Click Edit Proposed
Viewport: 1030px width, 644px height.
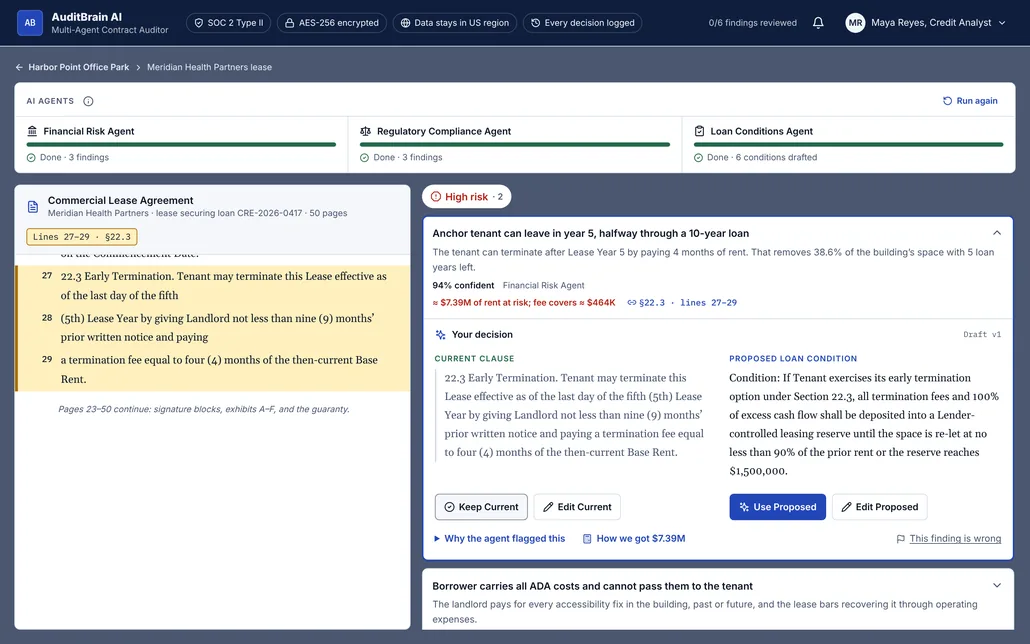tap(880, 507)
